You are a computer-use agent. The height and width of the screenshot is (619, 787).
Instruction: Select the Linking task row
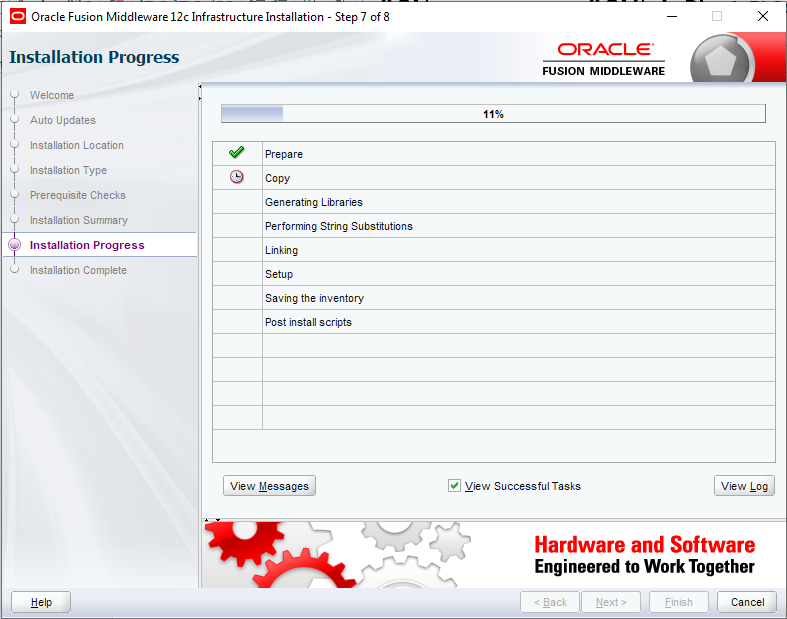(494, 250)
